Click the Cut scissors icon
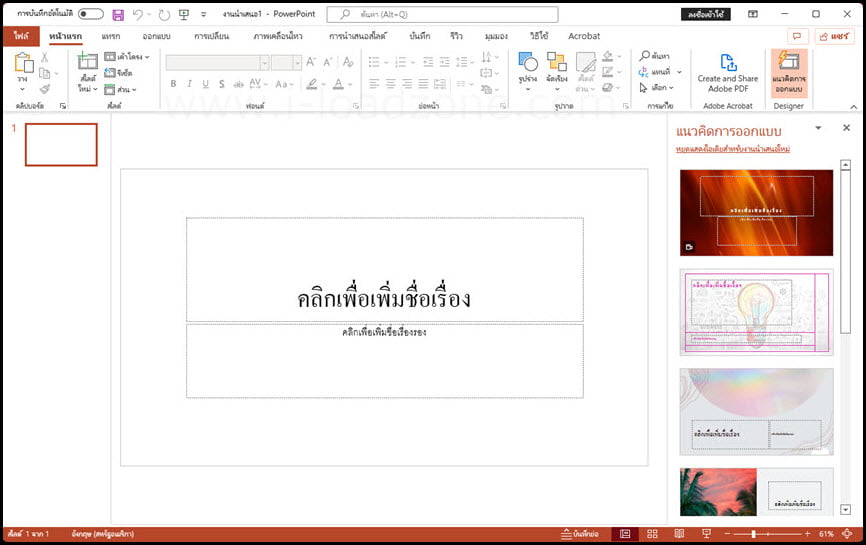 (x=45, y=57)
